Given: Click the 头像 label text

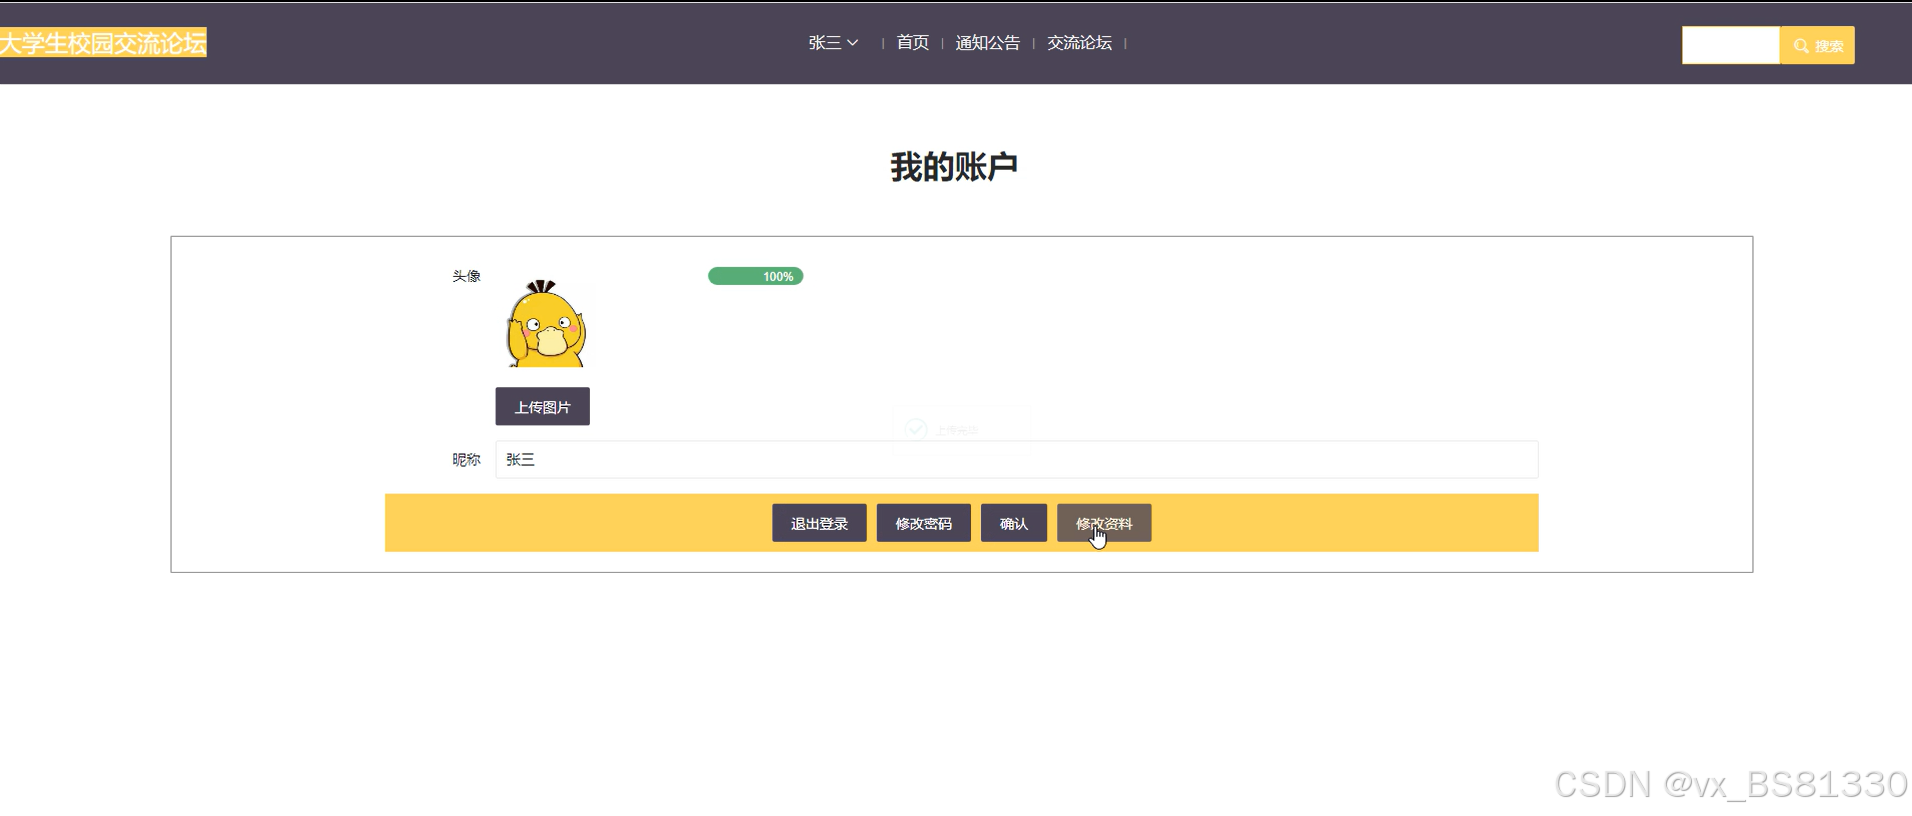Looking at the screenshot, I should 466,276.
